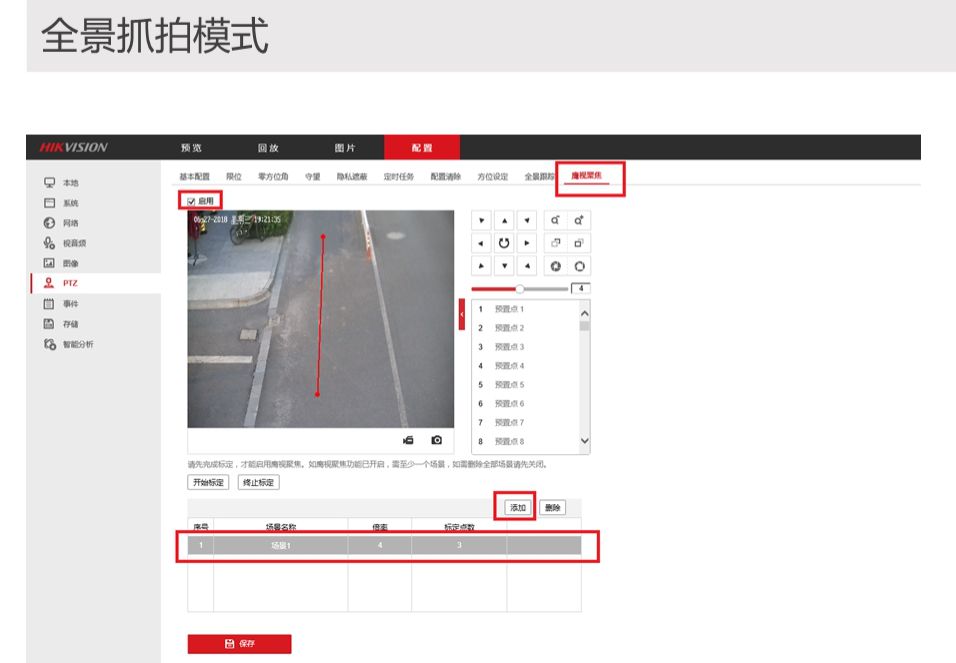Image resolution: width=956 pixels, height=663 pixels.
Task: Click the snapshot camera icon below video
Action: [x=437, y=440]
